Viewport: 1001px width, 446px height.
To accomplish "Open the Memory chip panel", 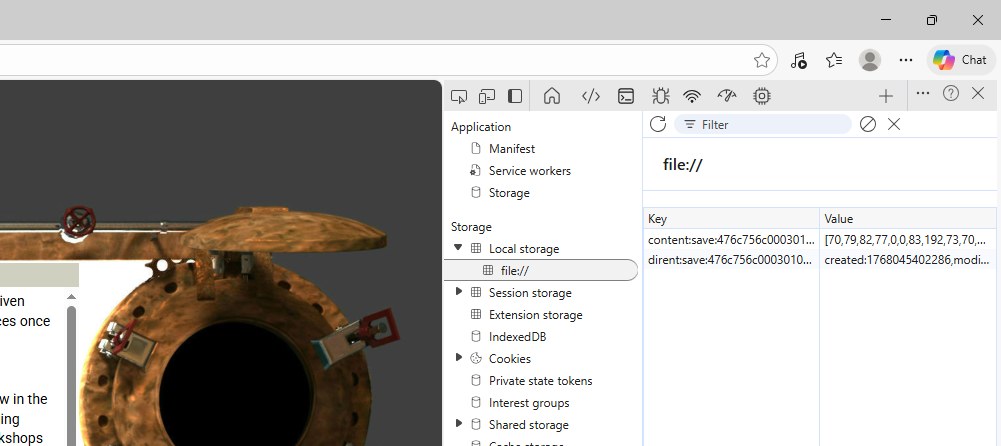I will tap(762, 96).
